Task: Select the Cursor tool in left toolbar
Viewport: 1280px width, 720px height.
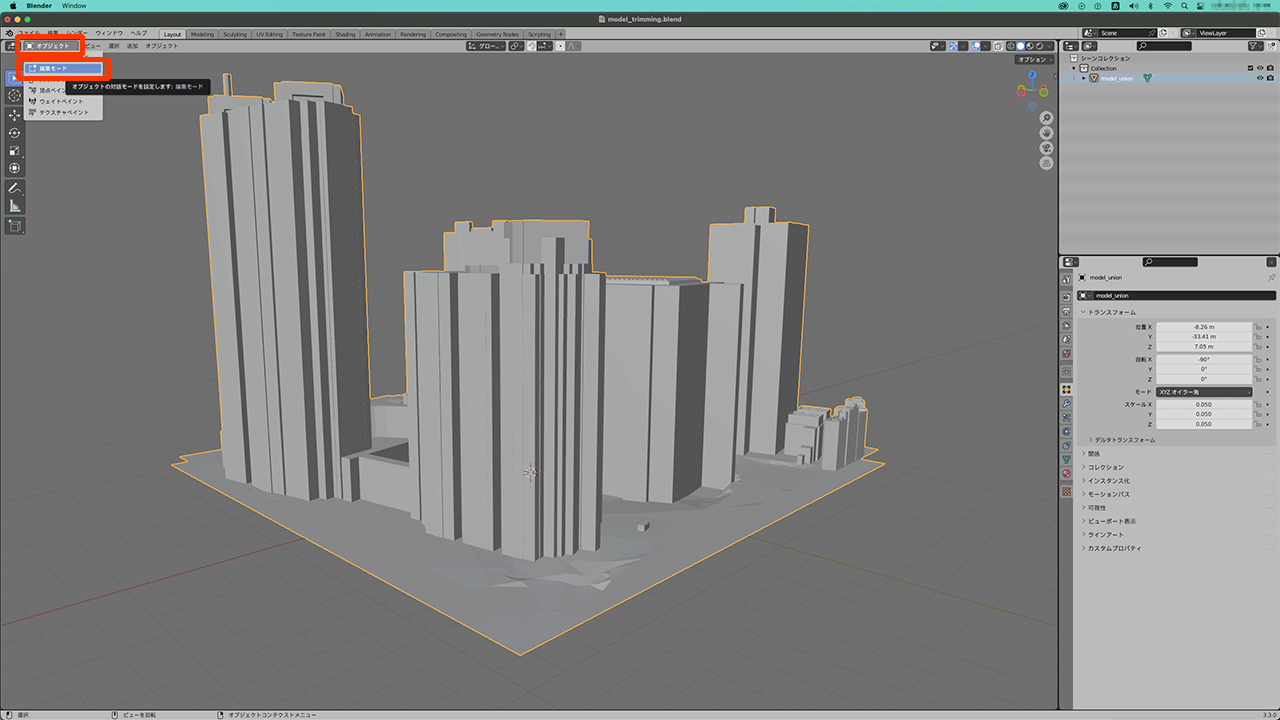Action: [x=14, y=96]
